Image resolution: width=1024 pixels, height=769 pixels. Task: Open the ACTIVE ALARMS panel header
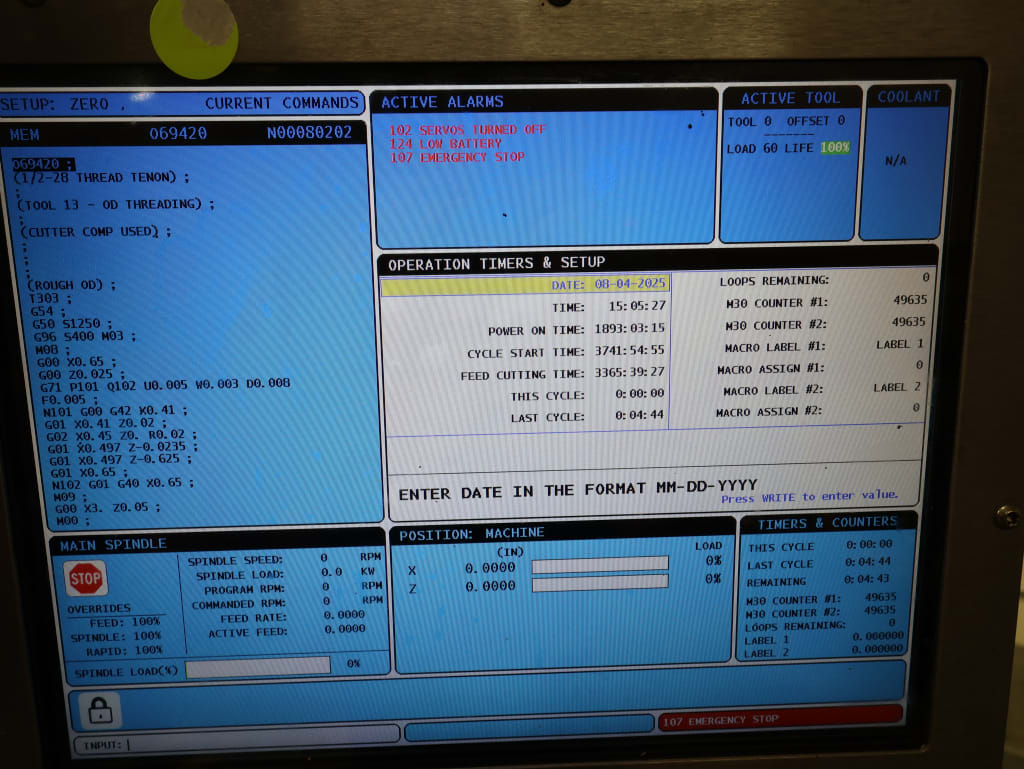point(543,102)
